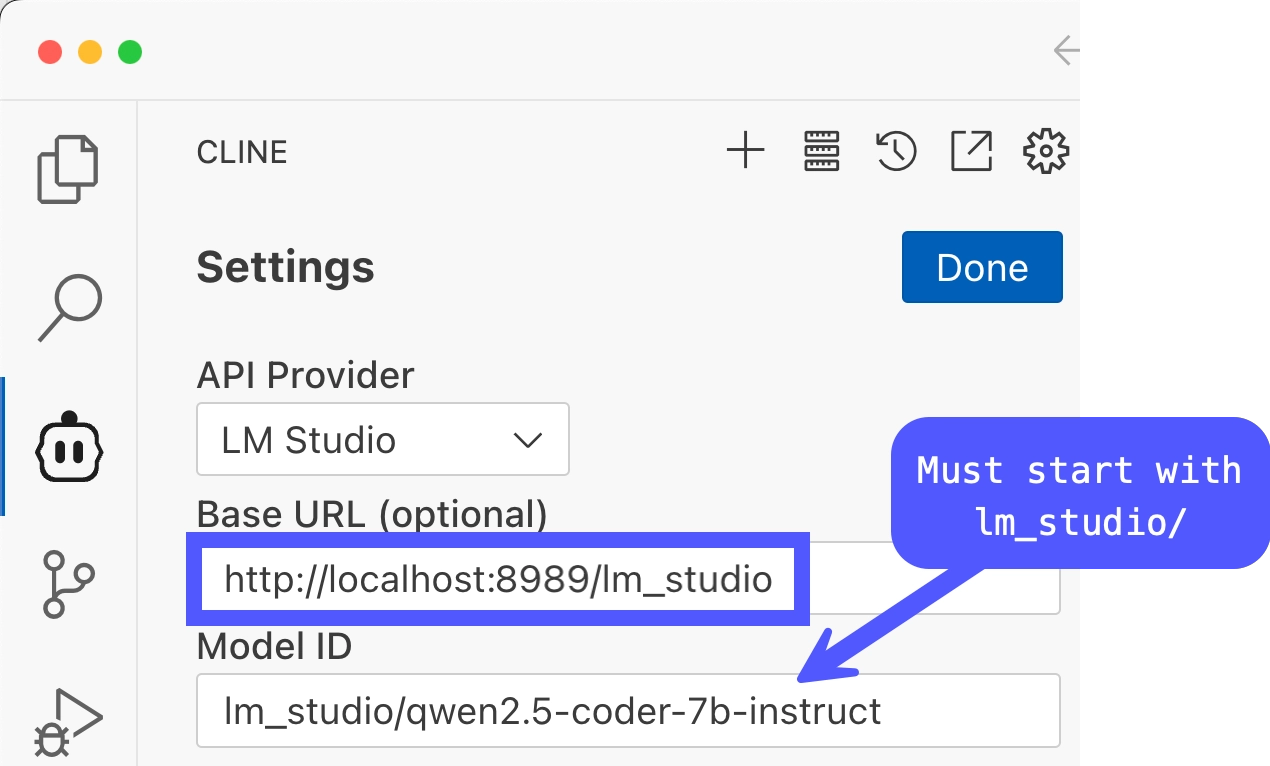Open Cline settings gear icon

coord(1046,151)
